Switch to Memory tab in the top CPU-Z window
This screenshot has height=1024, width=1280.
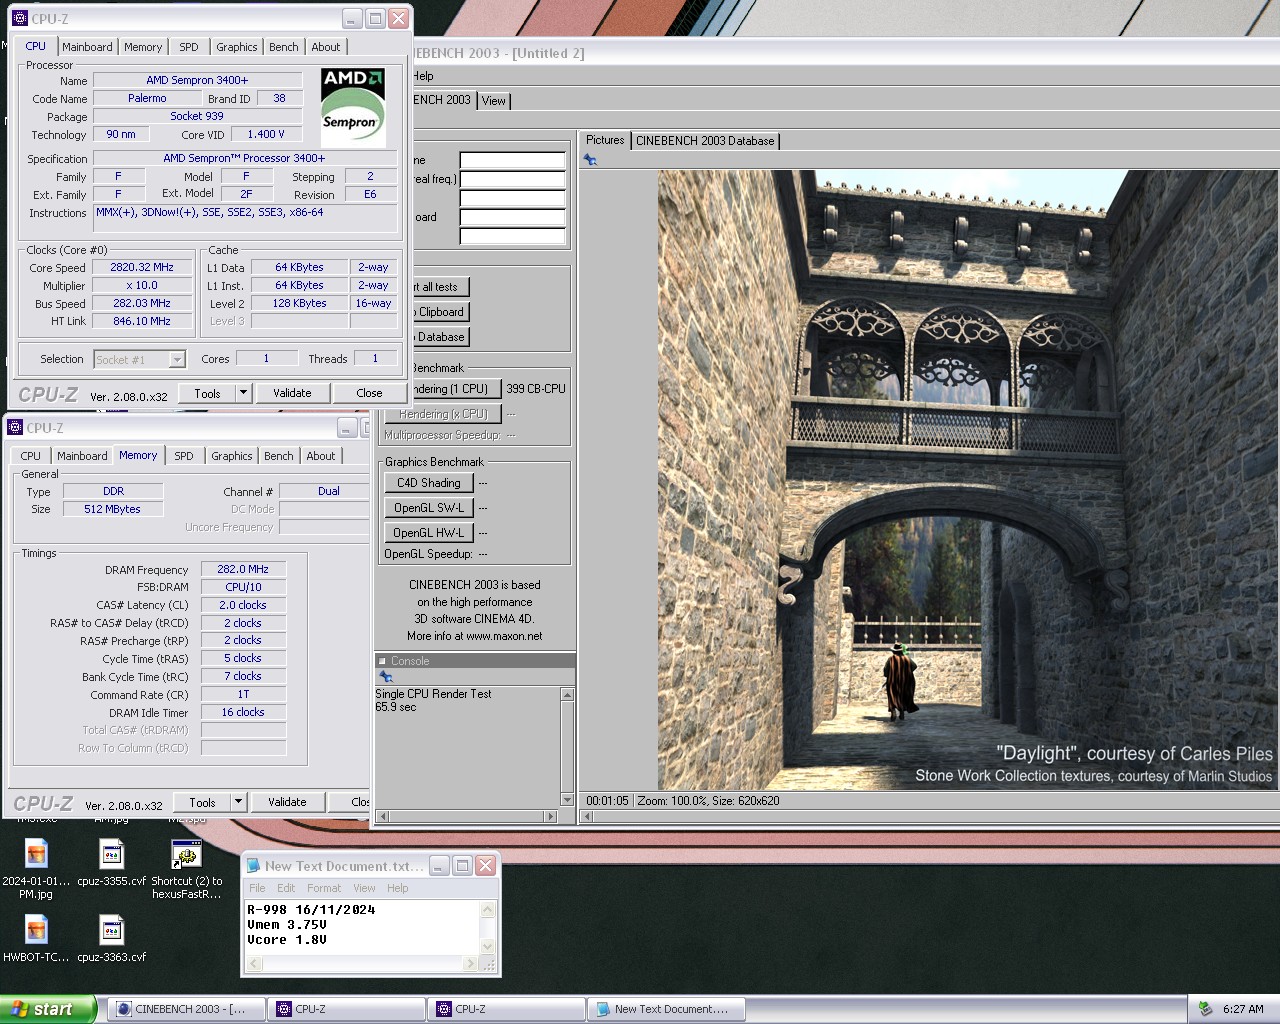tap(143, 47)
